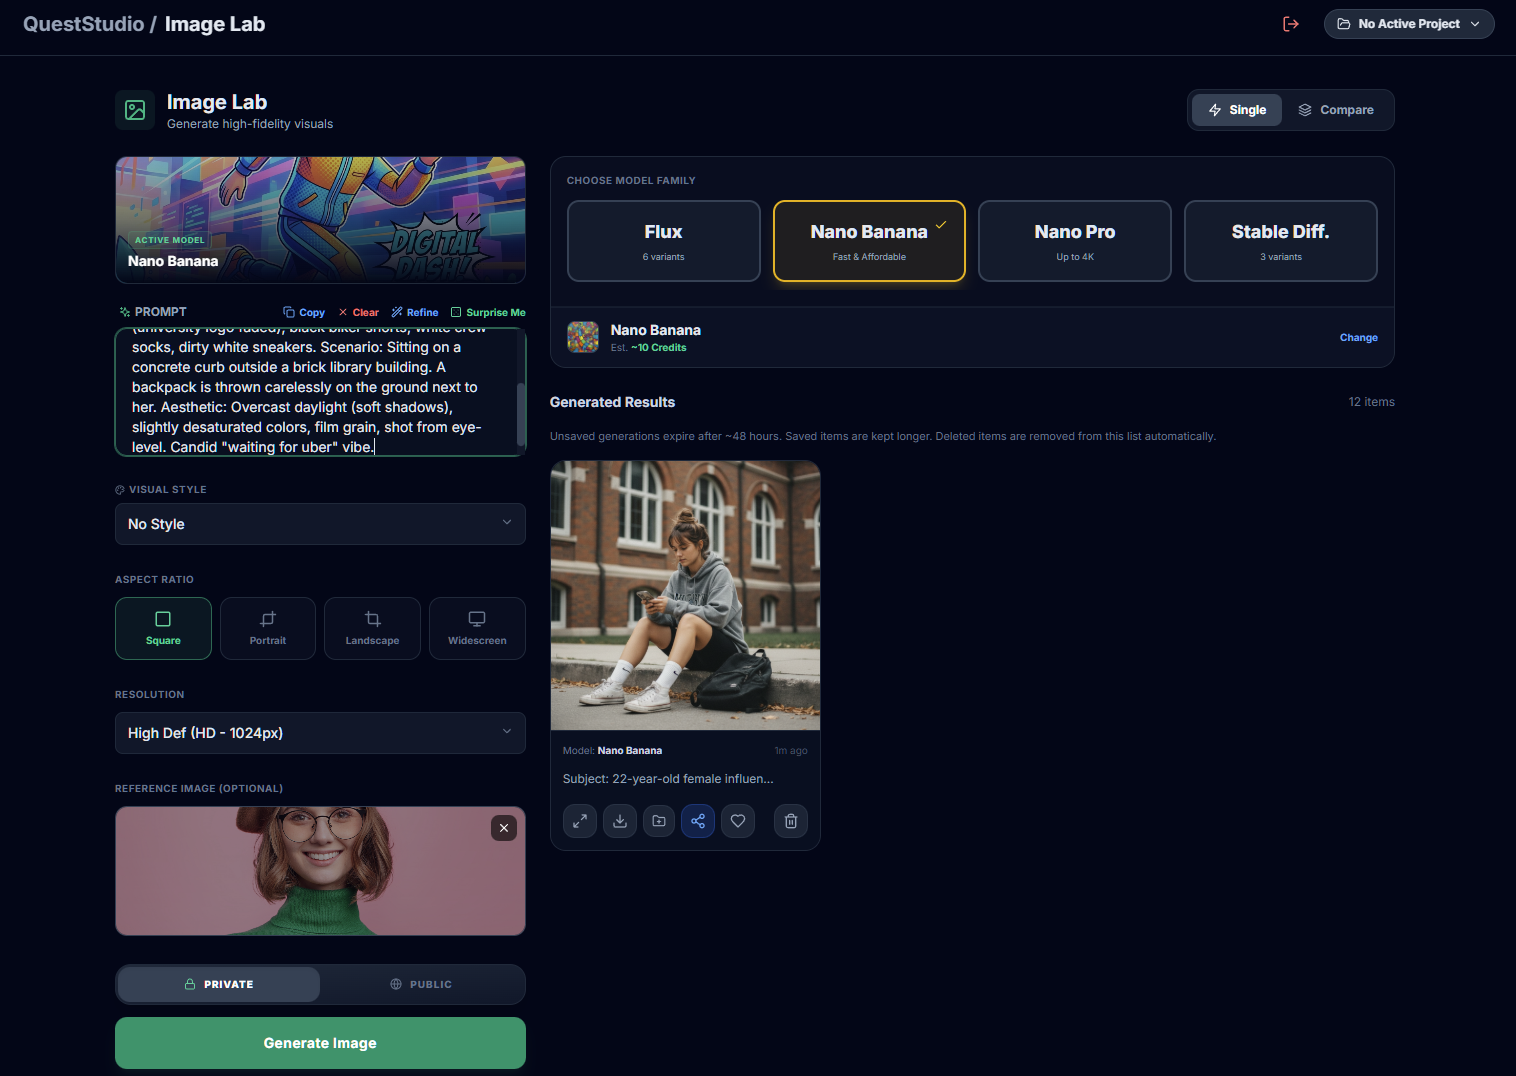Open sharing options for the result
The image size is (1516, 1076).
pos(697,821)
